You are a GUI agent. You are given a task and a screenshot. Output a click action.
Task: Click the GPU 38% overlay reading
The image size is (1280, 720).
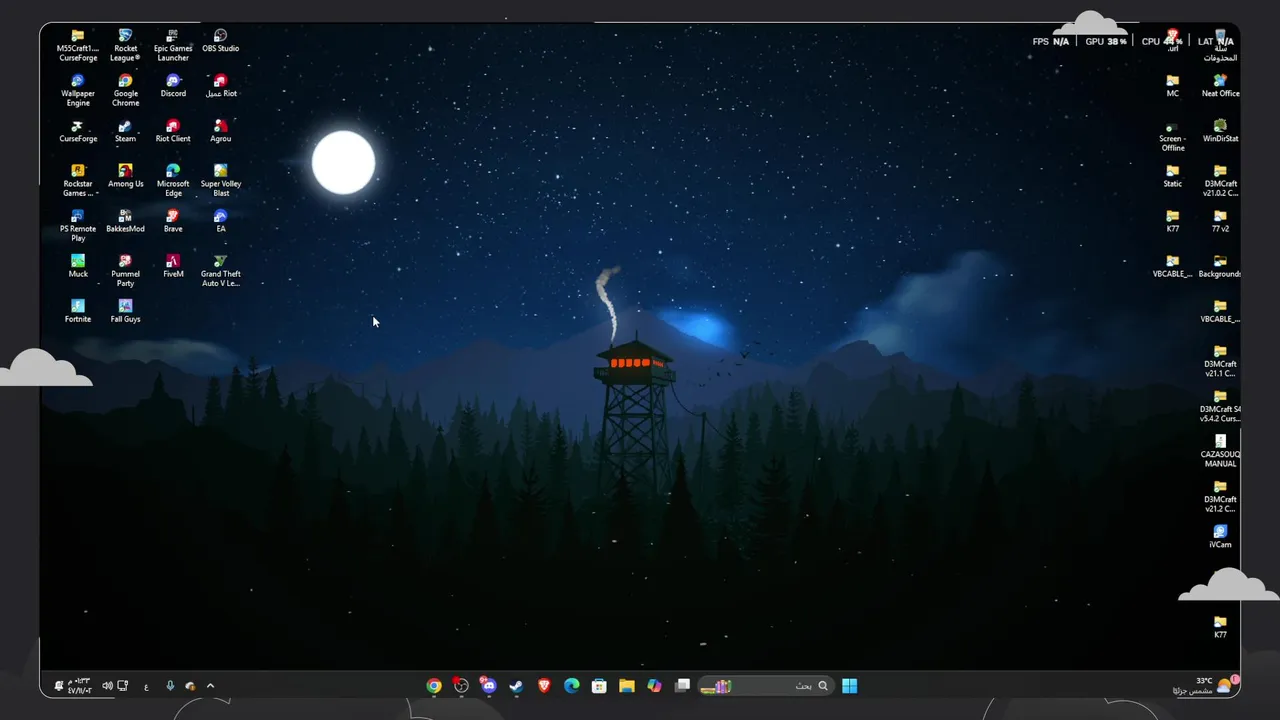(x=1106, y=42)
